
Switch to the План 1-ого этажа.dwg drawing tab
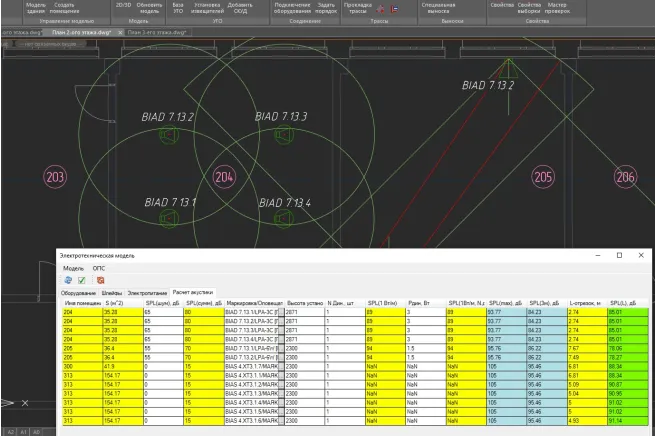[85, 32]
